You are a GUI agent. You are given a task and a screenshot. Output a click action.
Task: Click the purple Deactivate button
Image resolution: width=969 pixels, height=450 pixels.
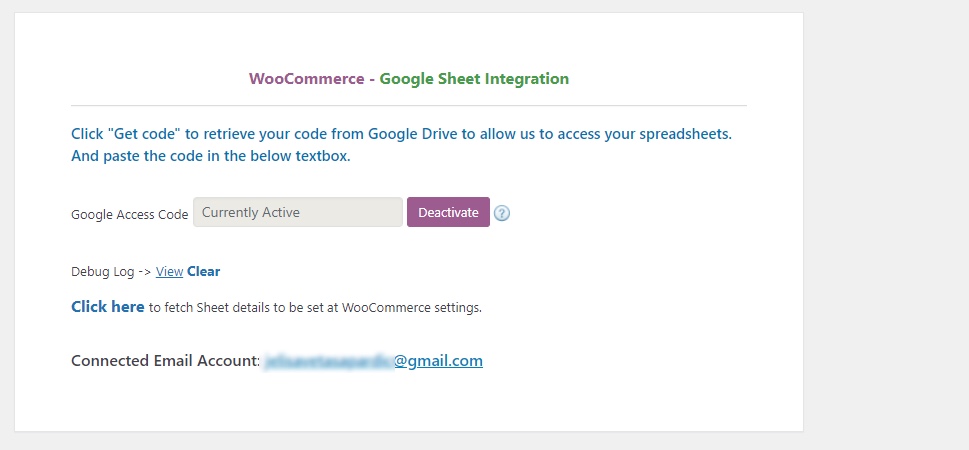pyautogui.click(x=448, y=212)
